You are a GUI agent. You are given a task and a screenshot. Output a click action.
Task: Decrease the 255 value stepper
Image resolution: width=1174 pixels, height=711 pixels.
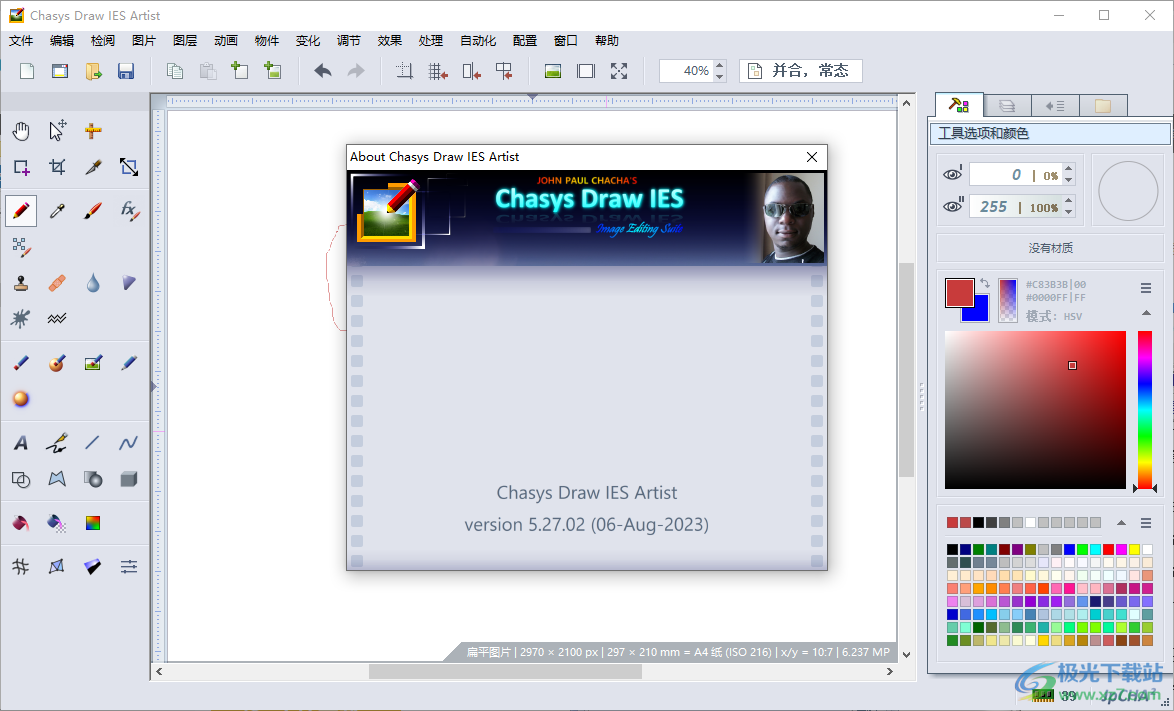click(1068, 212)
